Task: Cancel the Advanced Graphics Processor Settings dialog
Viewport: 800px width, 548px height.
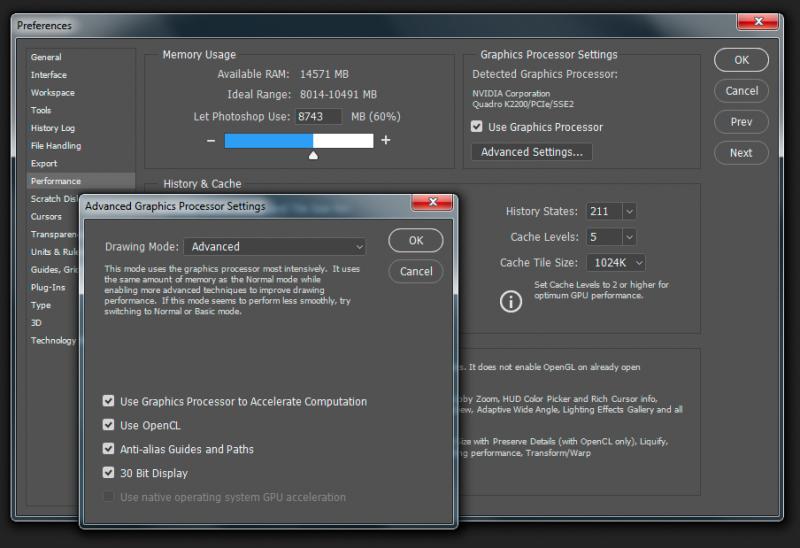Action: (416, 271)
